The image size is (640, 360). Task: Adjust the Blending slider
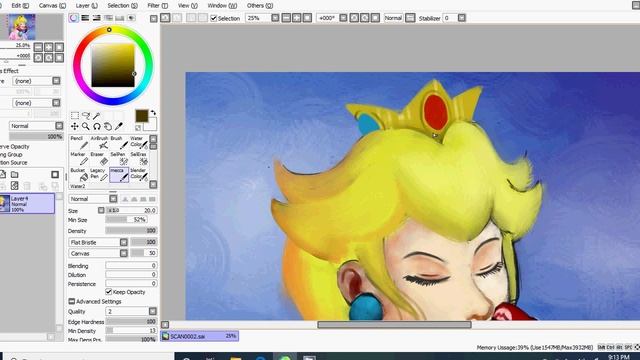131,266
